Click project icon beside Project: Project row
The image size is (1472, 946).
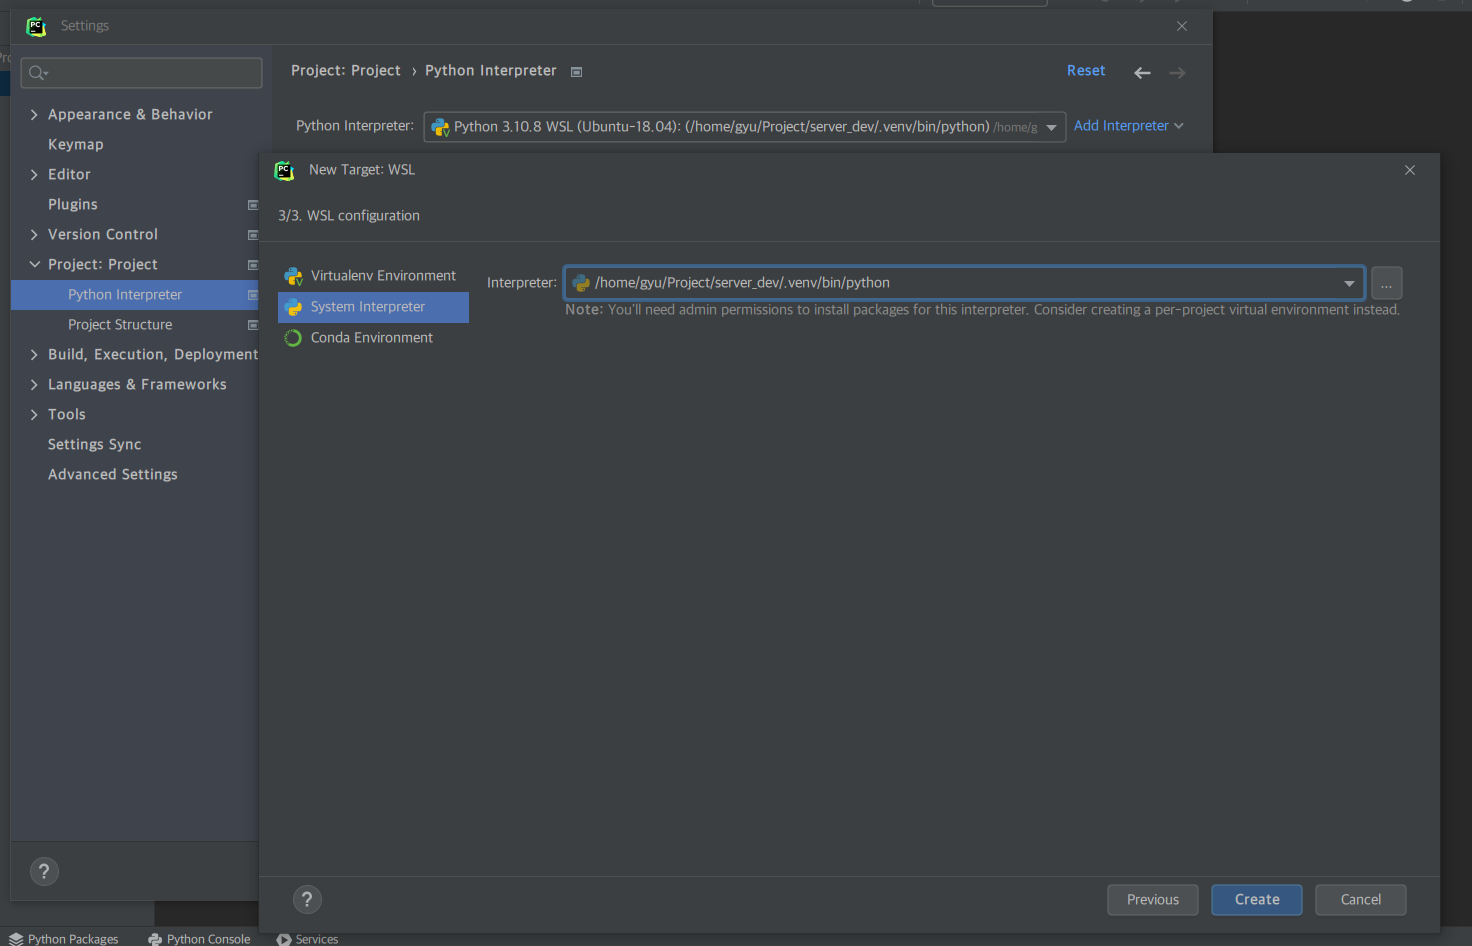click(253, 265)
